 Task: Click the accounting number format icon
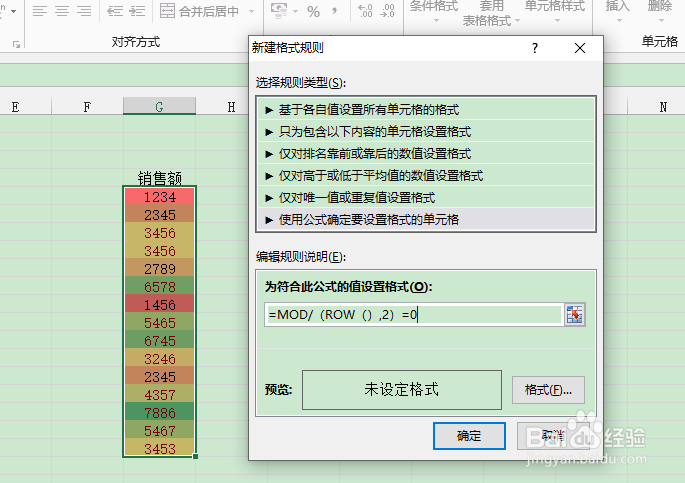click(x=279, y=10)
